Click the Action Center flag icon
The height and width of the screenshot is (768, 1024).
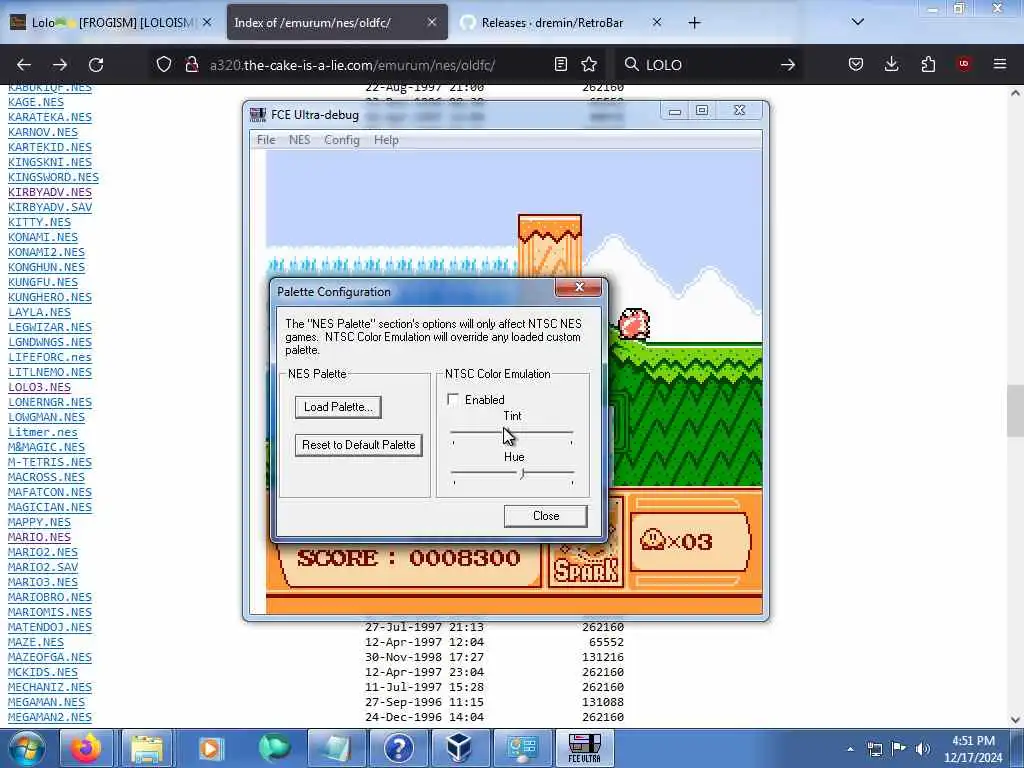(899, 748)
